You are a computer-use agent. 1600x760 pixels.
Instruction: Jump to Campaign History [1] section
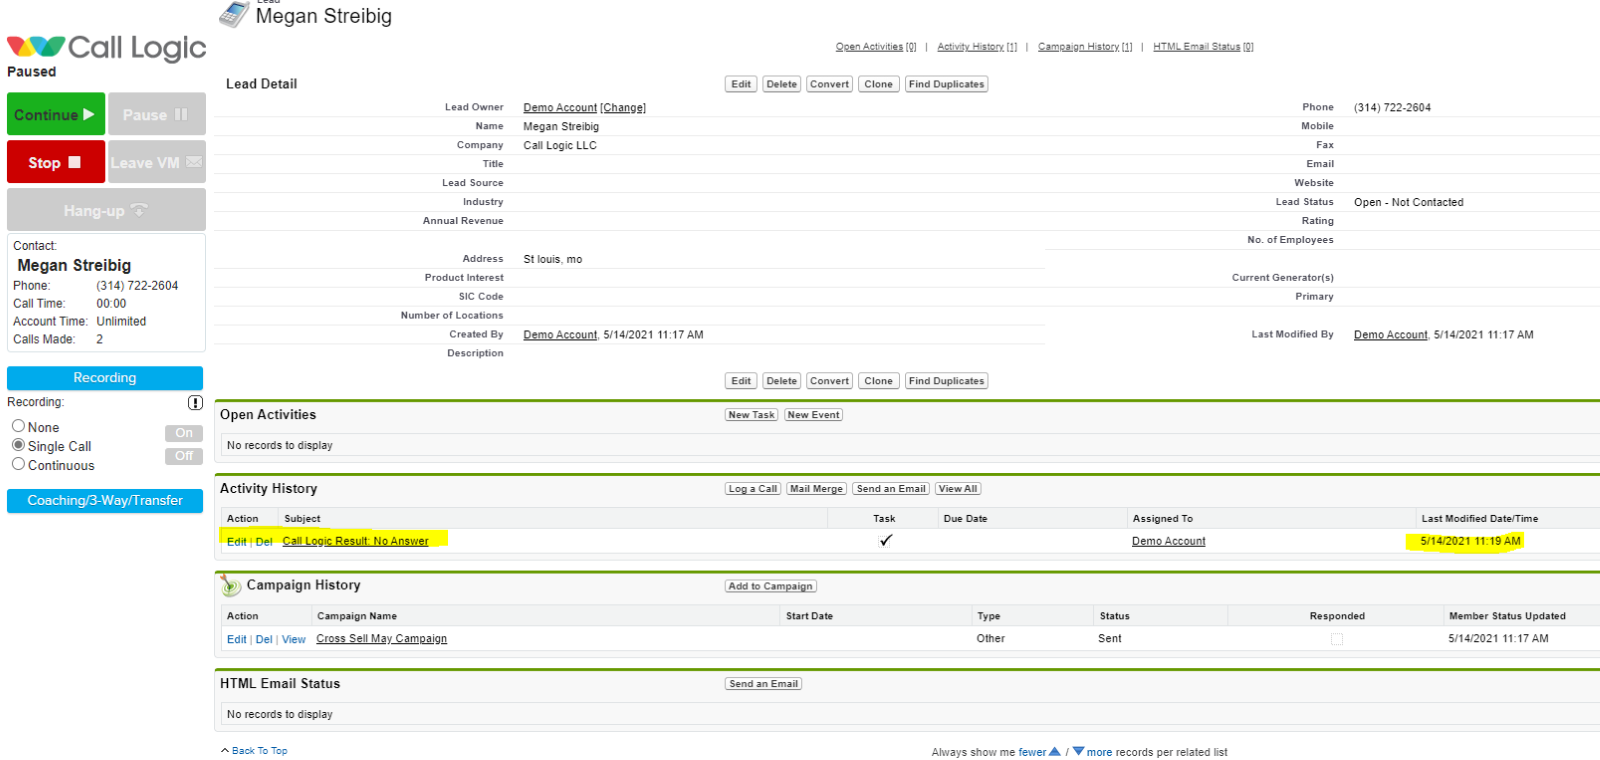pos(1085,47)
